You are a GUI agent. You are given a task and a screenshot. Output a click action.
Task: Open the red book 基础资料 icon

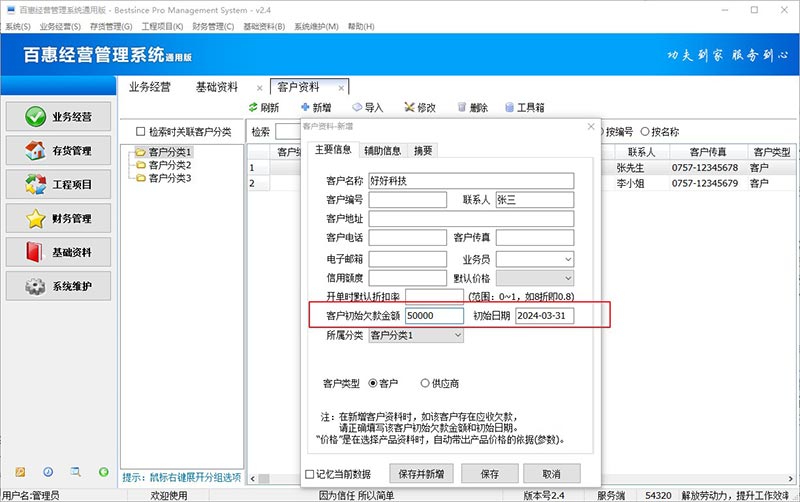34,252
